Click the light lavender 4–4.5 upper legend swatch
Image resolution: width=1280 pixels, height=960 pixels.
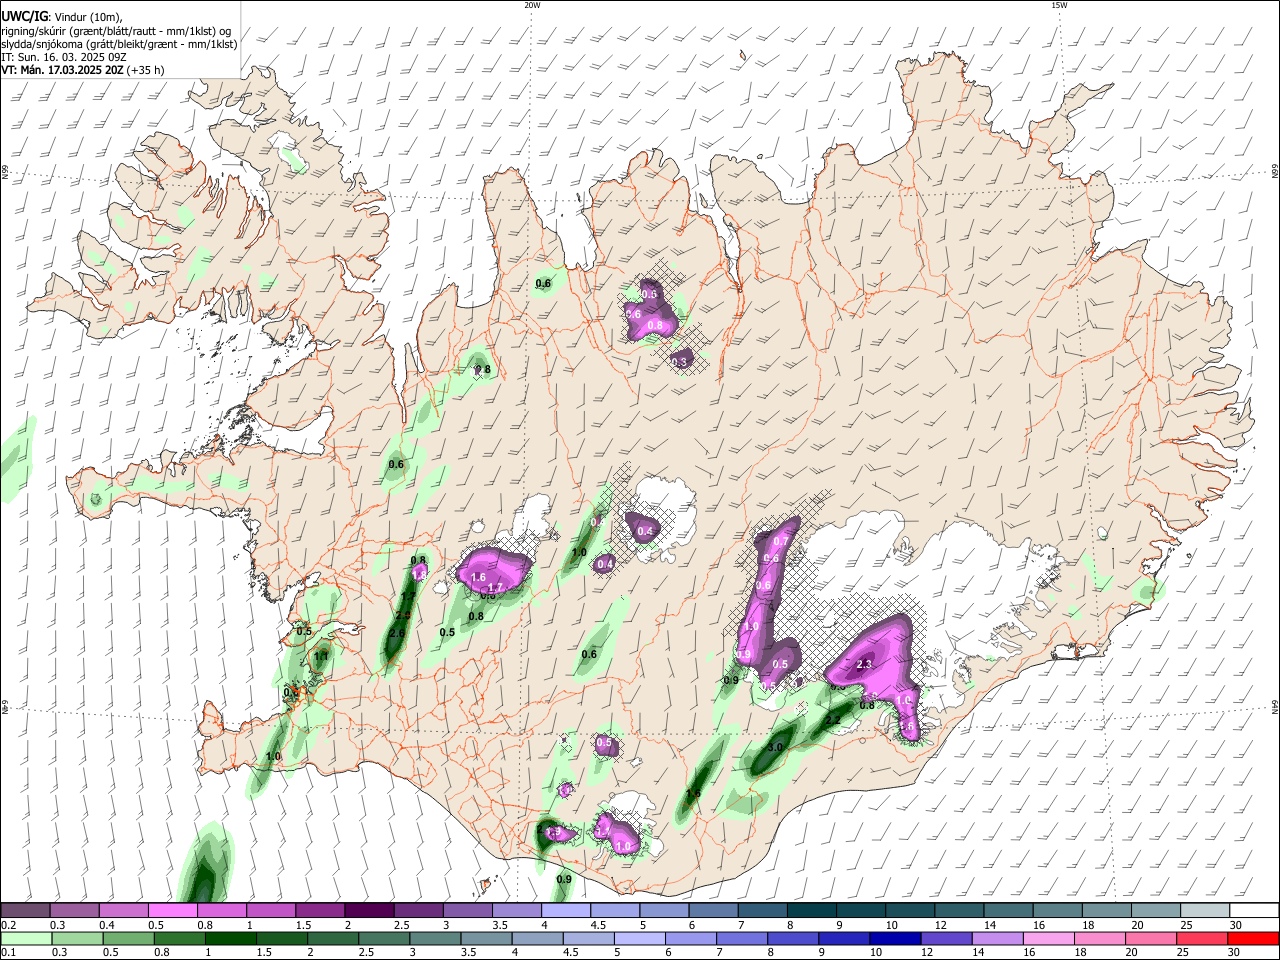(565, 910)
